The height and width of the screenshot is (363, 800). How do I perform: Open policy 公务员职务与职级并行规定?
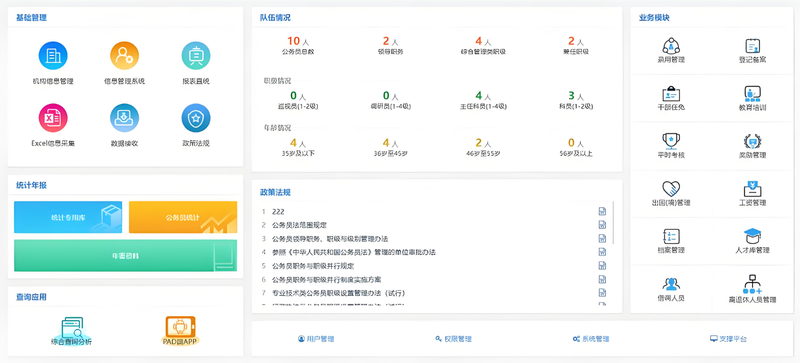click(x=313, y=265)
